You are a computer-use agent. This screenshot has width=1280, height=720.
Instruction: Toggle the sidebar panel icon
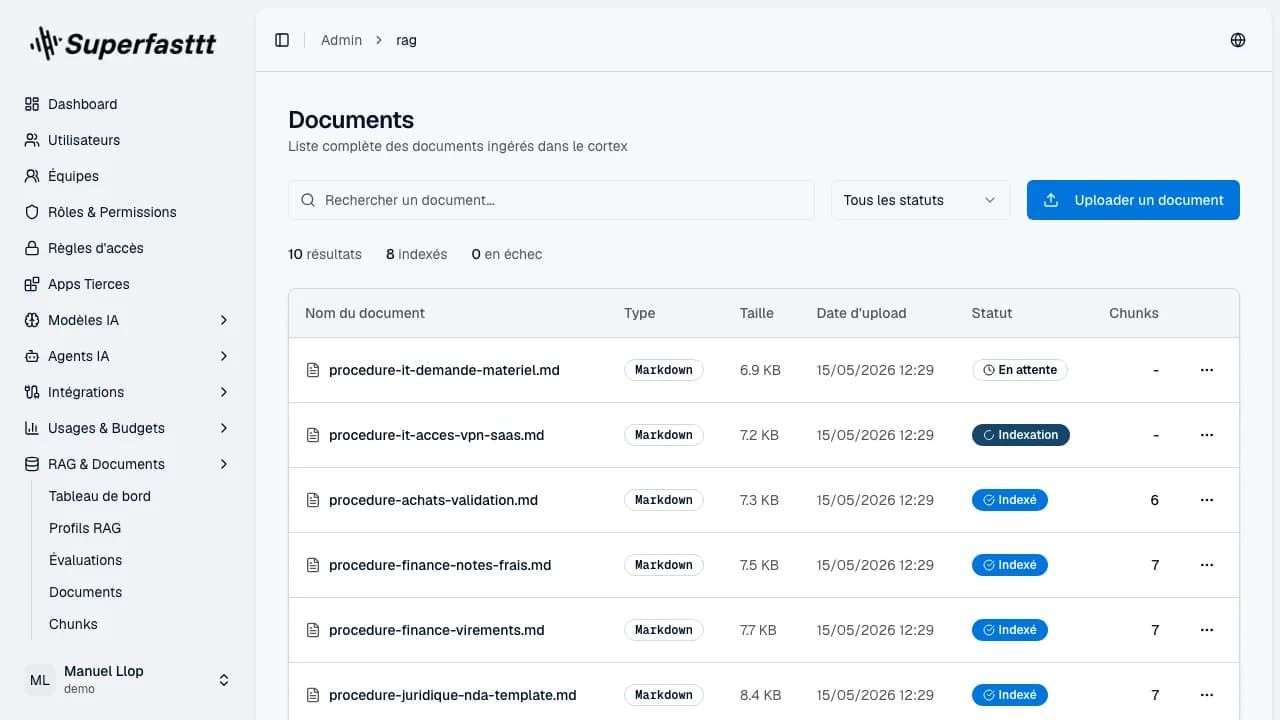pos(282,40)
